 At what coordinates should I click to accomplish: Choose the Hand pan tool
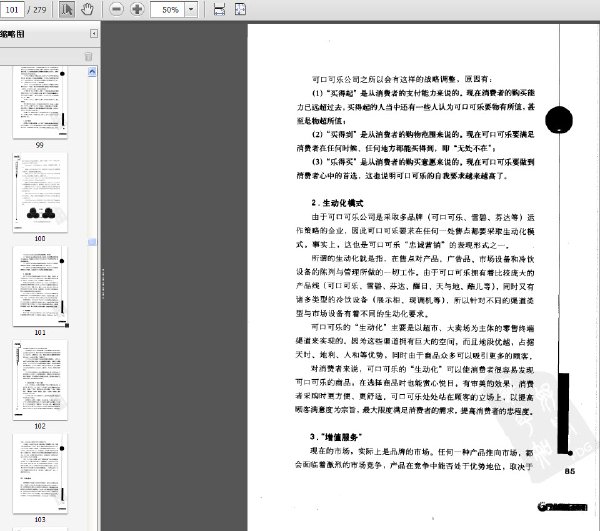(x=87, y=9)
